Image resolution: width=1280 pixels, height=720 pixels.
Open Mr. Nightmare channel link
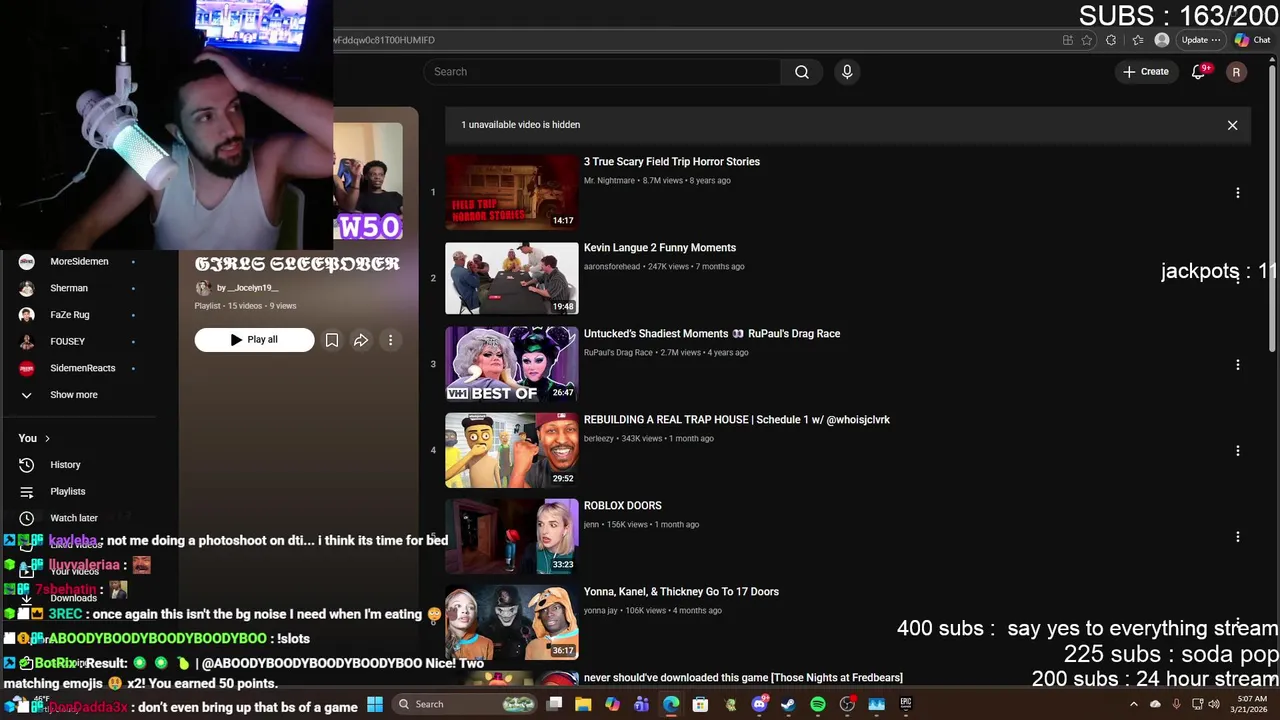coord(609,181)
